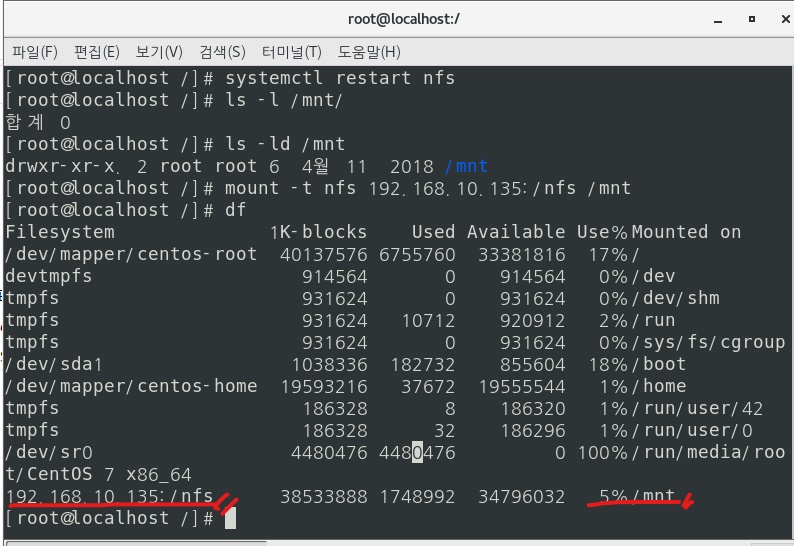Click /dev/mapper/centos-root filesystem entry

click(131, 254)
